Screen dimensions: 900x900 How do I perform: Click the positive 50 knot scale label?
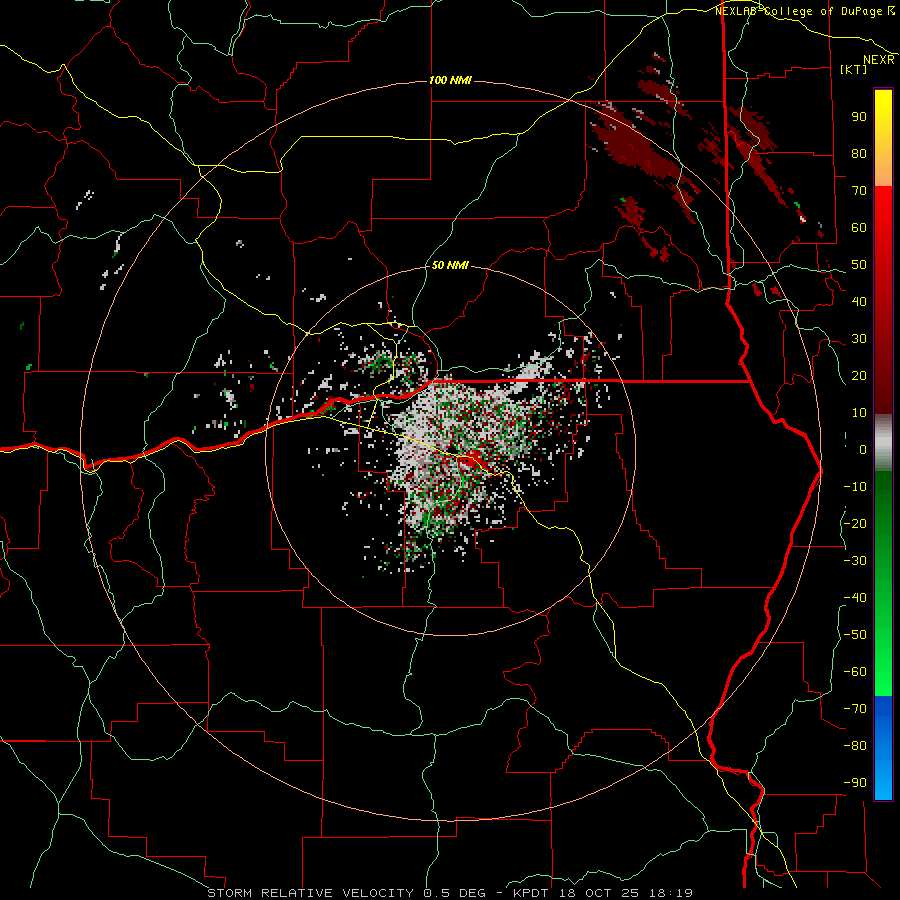(859, 265)
